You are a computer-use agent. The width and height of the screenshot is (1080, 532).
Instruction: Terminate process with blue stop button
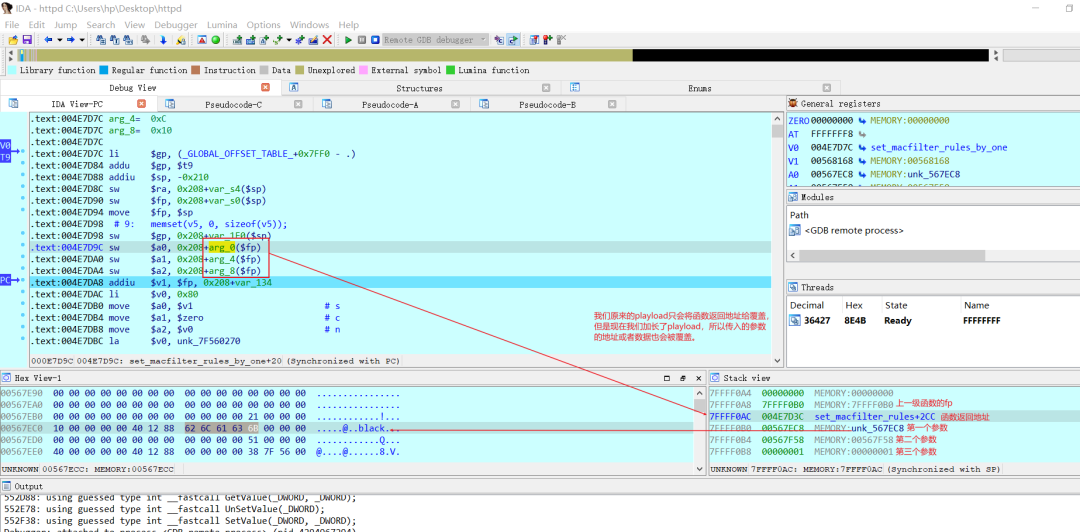pyautogui.click(x=375, y=40)
